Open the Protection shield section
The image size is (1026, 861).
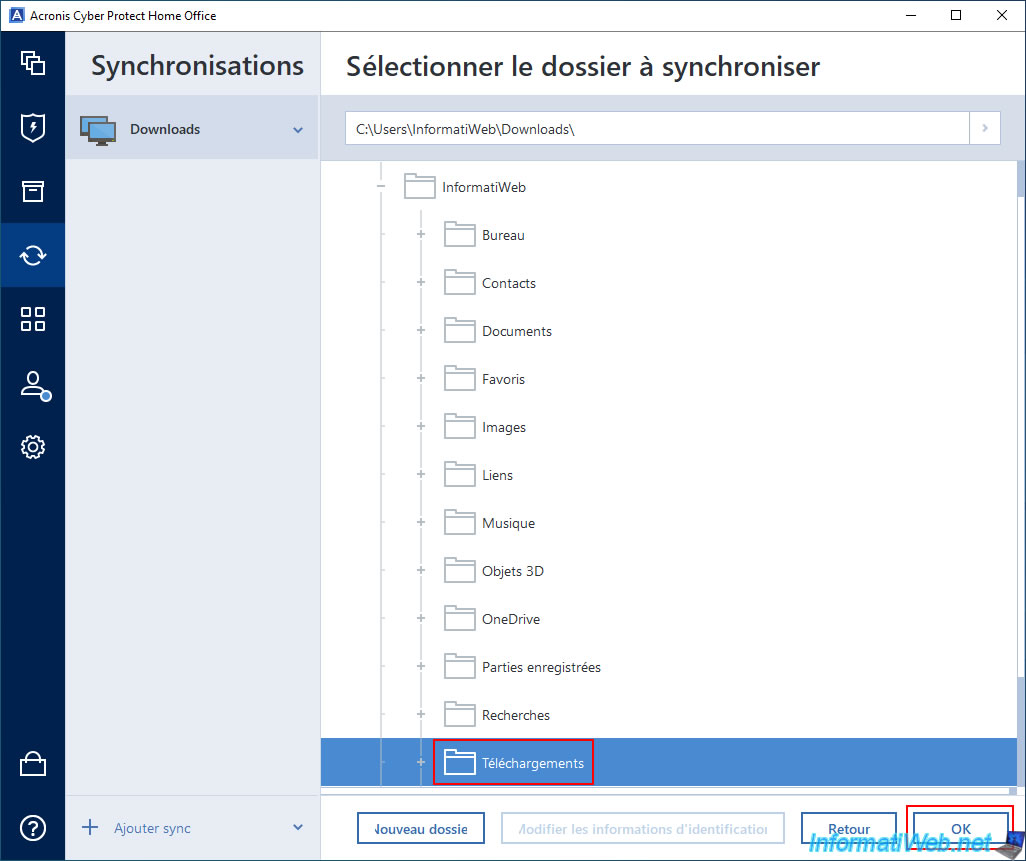click(x=33, y=127)
